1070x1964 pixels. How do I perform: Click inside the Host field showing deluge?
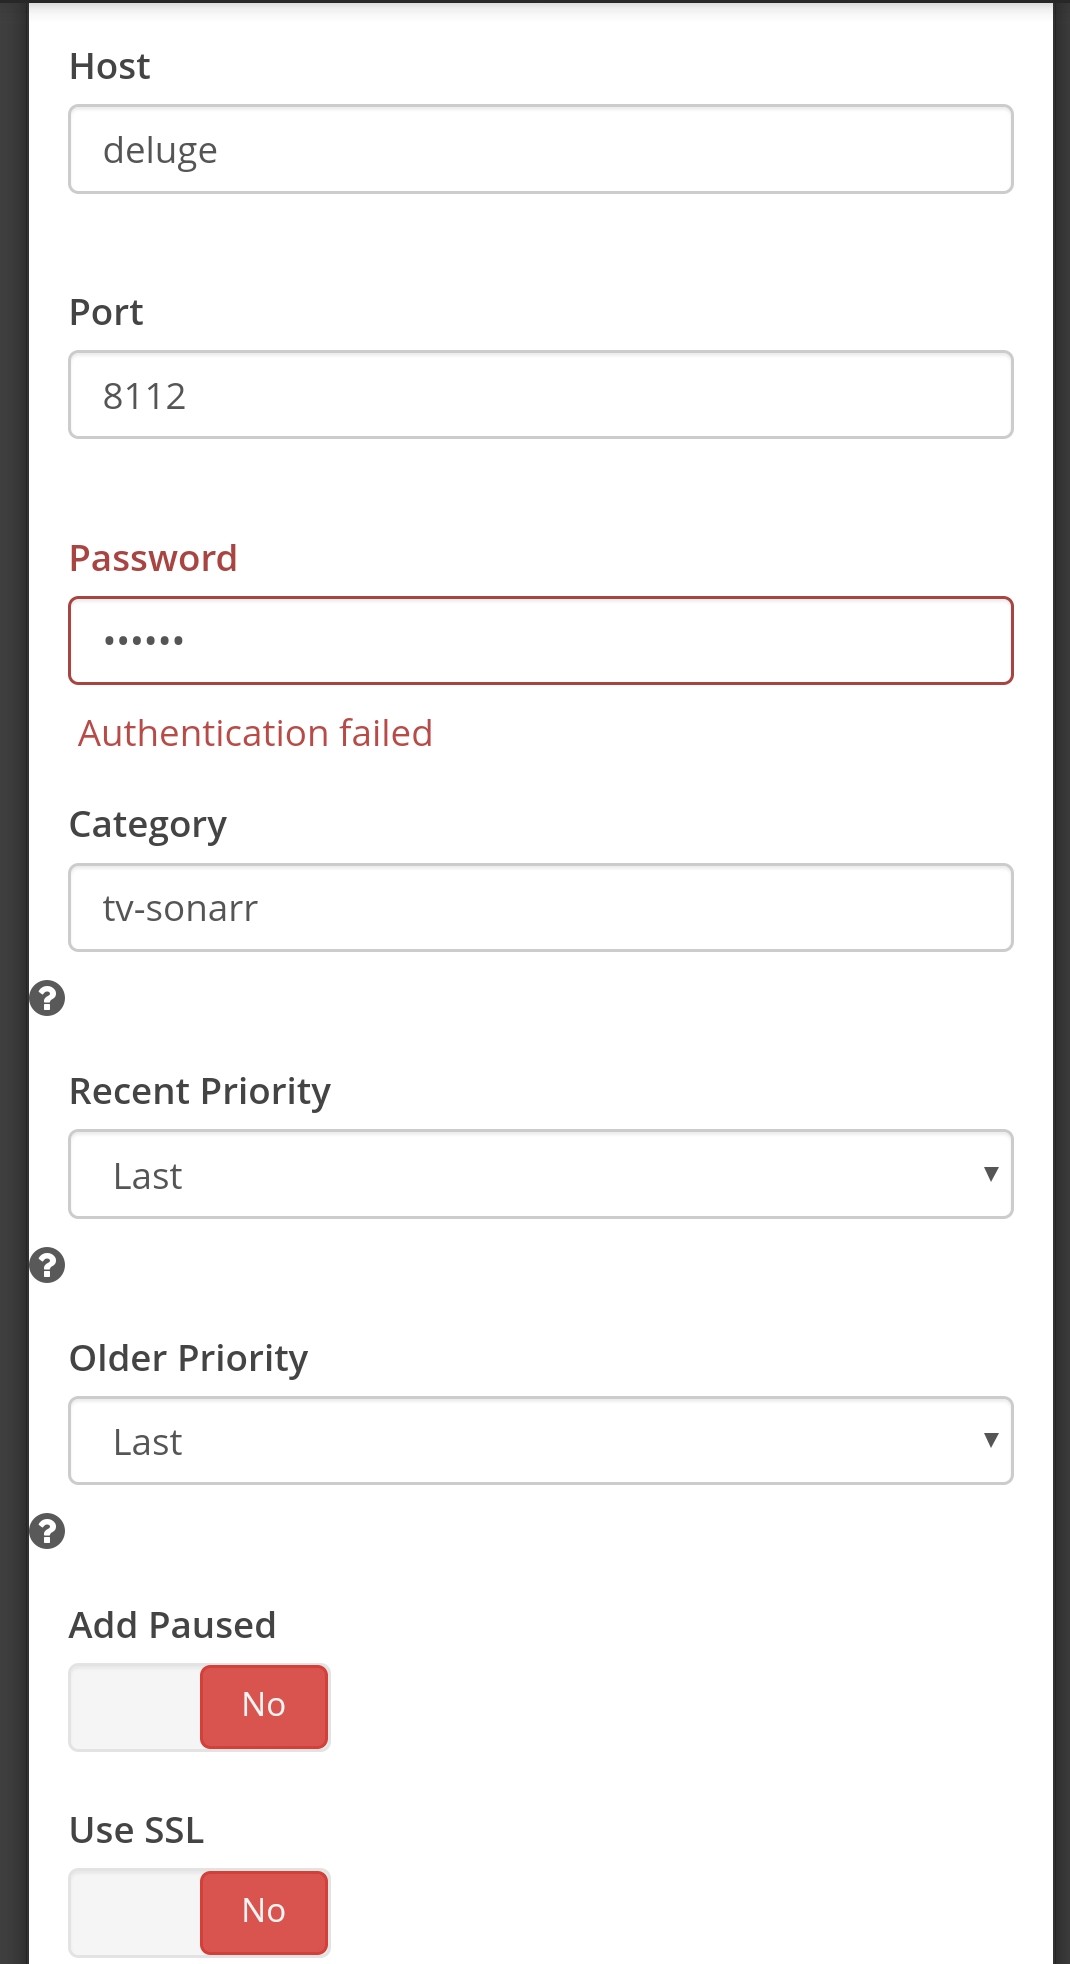[540, 149]
